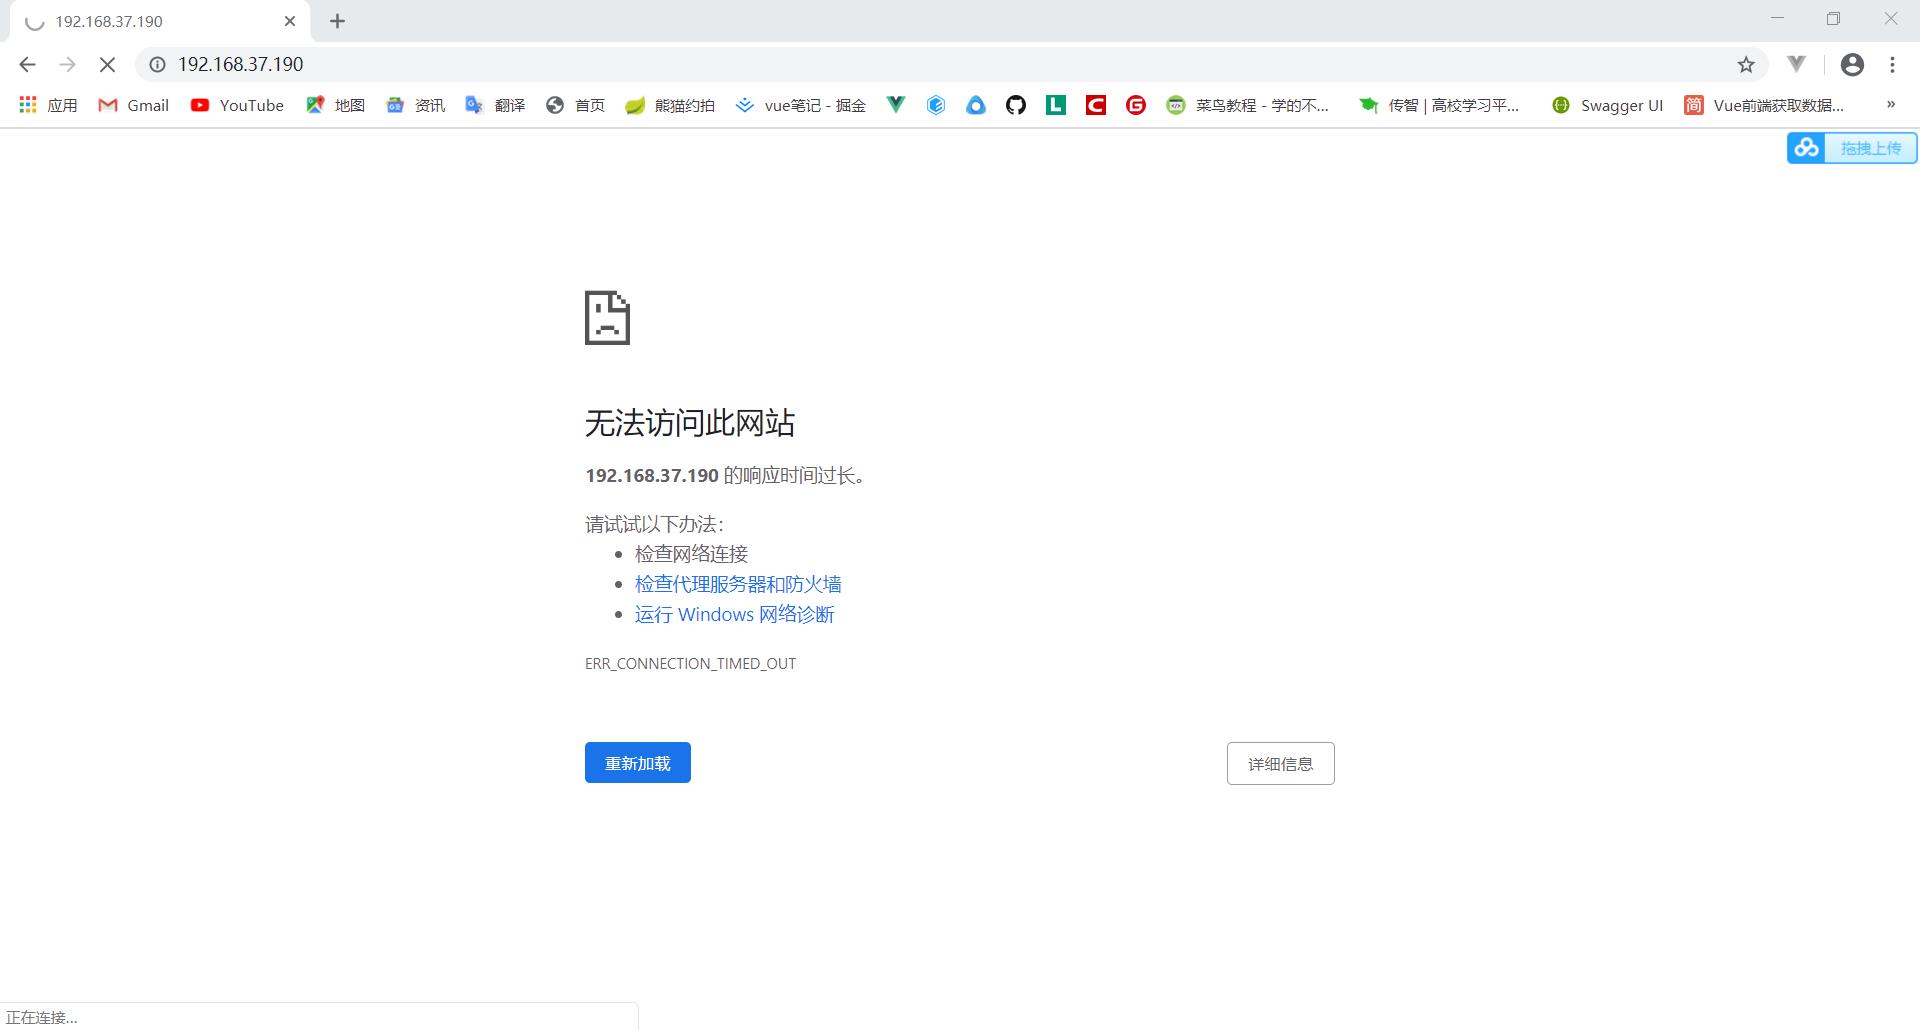Open the YouTube bookmark

coord(237,105)
